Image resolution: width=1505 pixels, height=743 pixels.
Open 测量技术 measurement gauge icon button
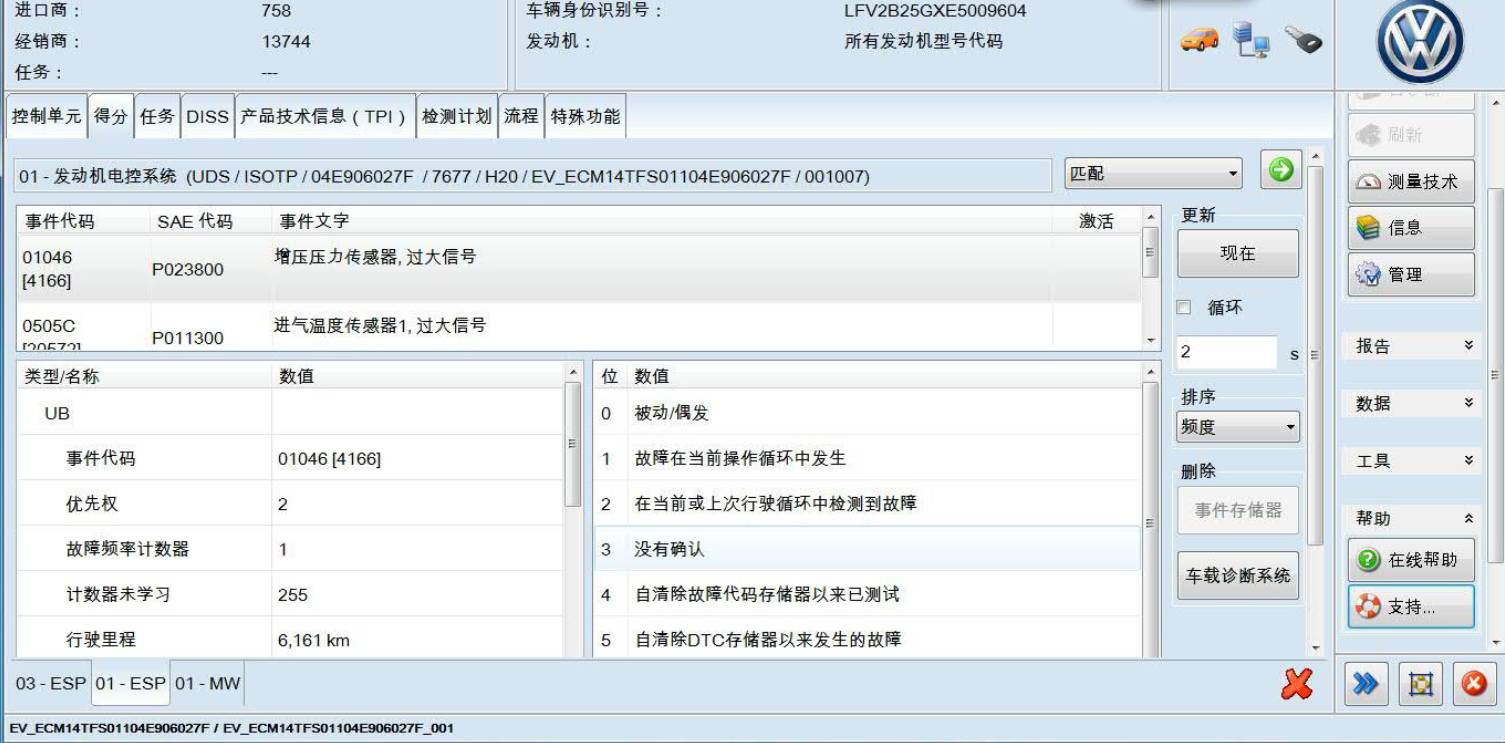[1410, 182]
